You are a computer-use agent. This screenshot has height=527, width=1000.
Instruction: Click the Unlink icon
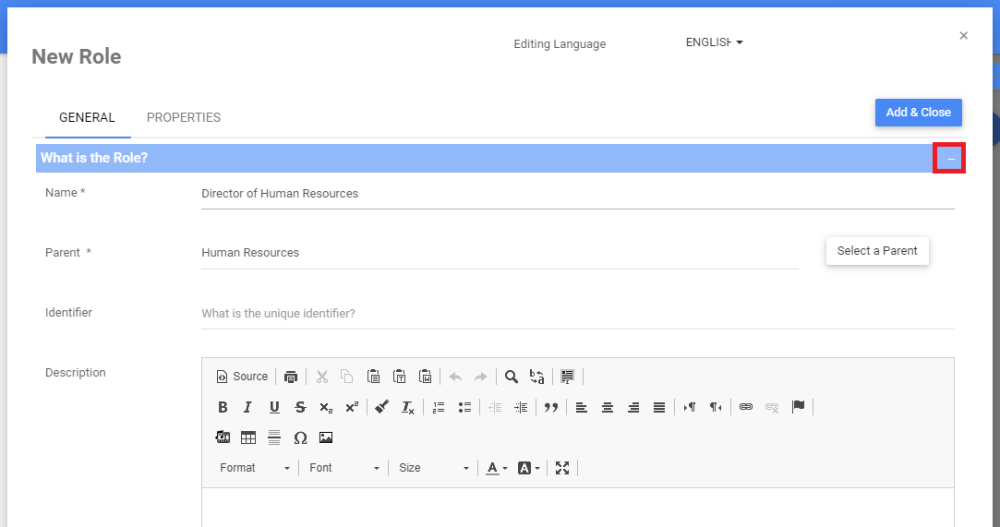coord(772,407)
